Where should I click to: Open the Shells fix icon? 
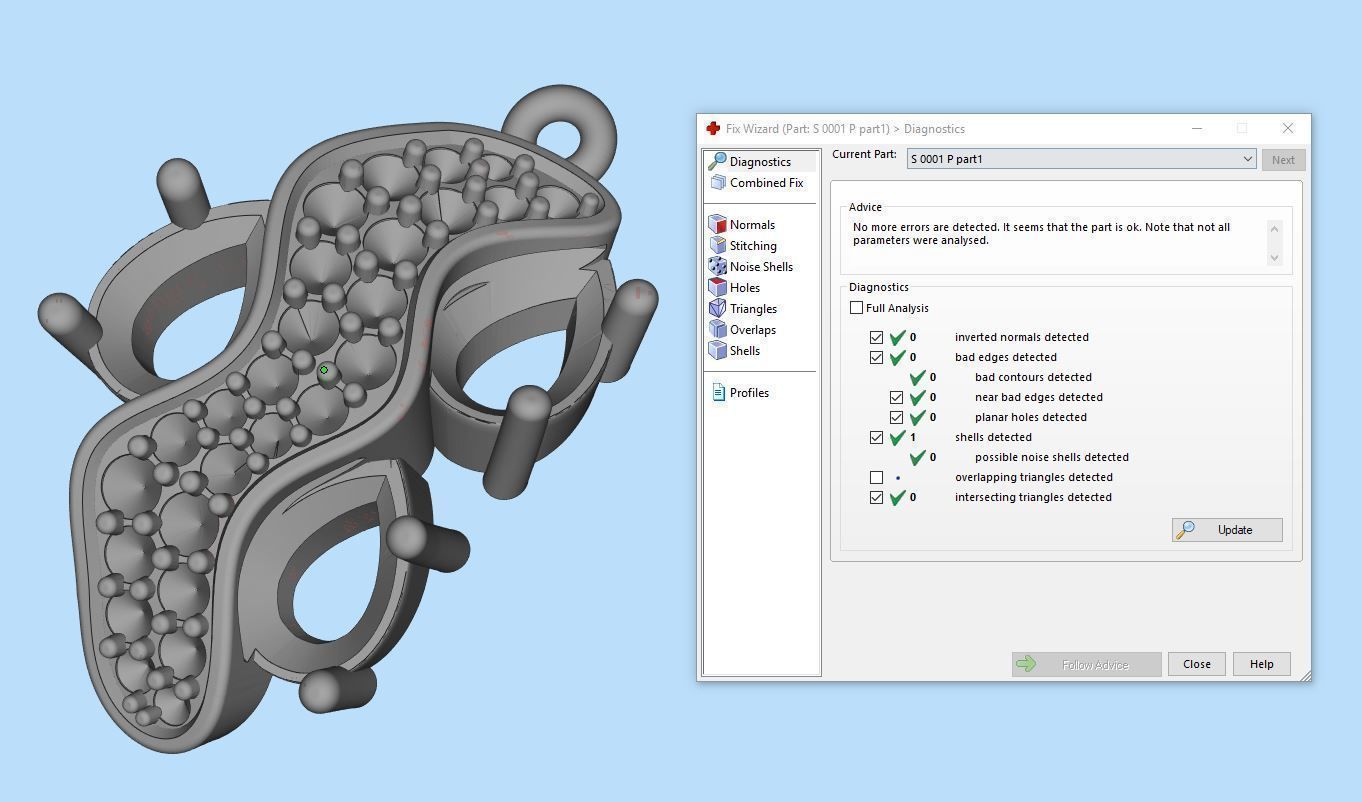(x=717, y=350)
